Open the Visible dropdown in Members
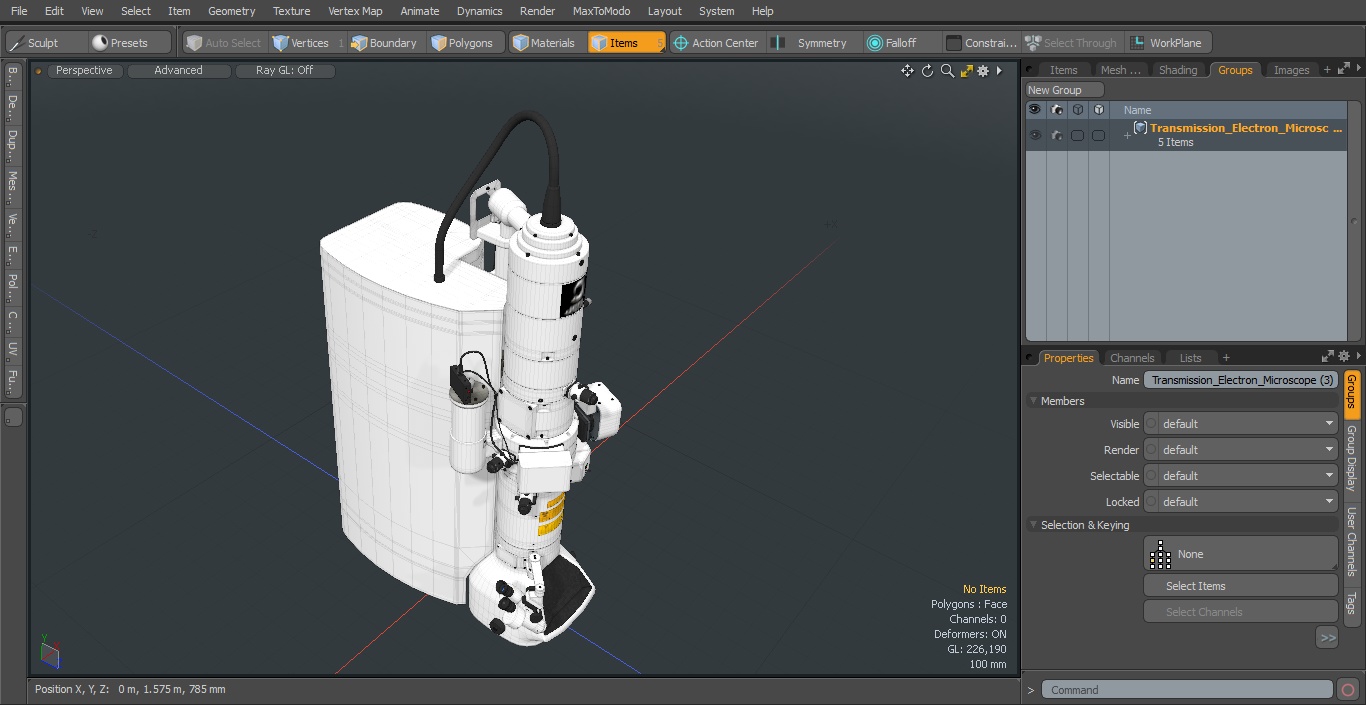Screen dimensions: 1366x705 pos(1240,424)
